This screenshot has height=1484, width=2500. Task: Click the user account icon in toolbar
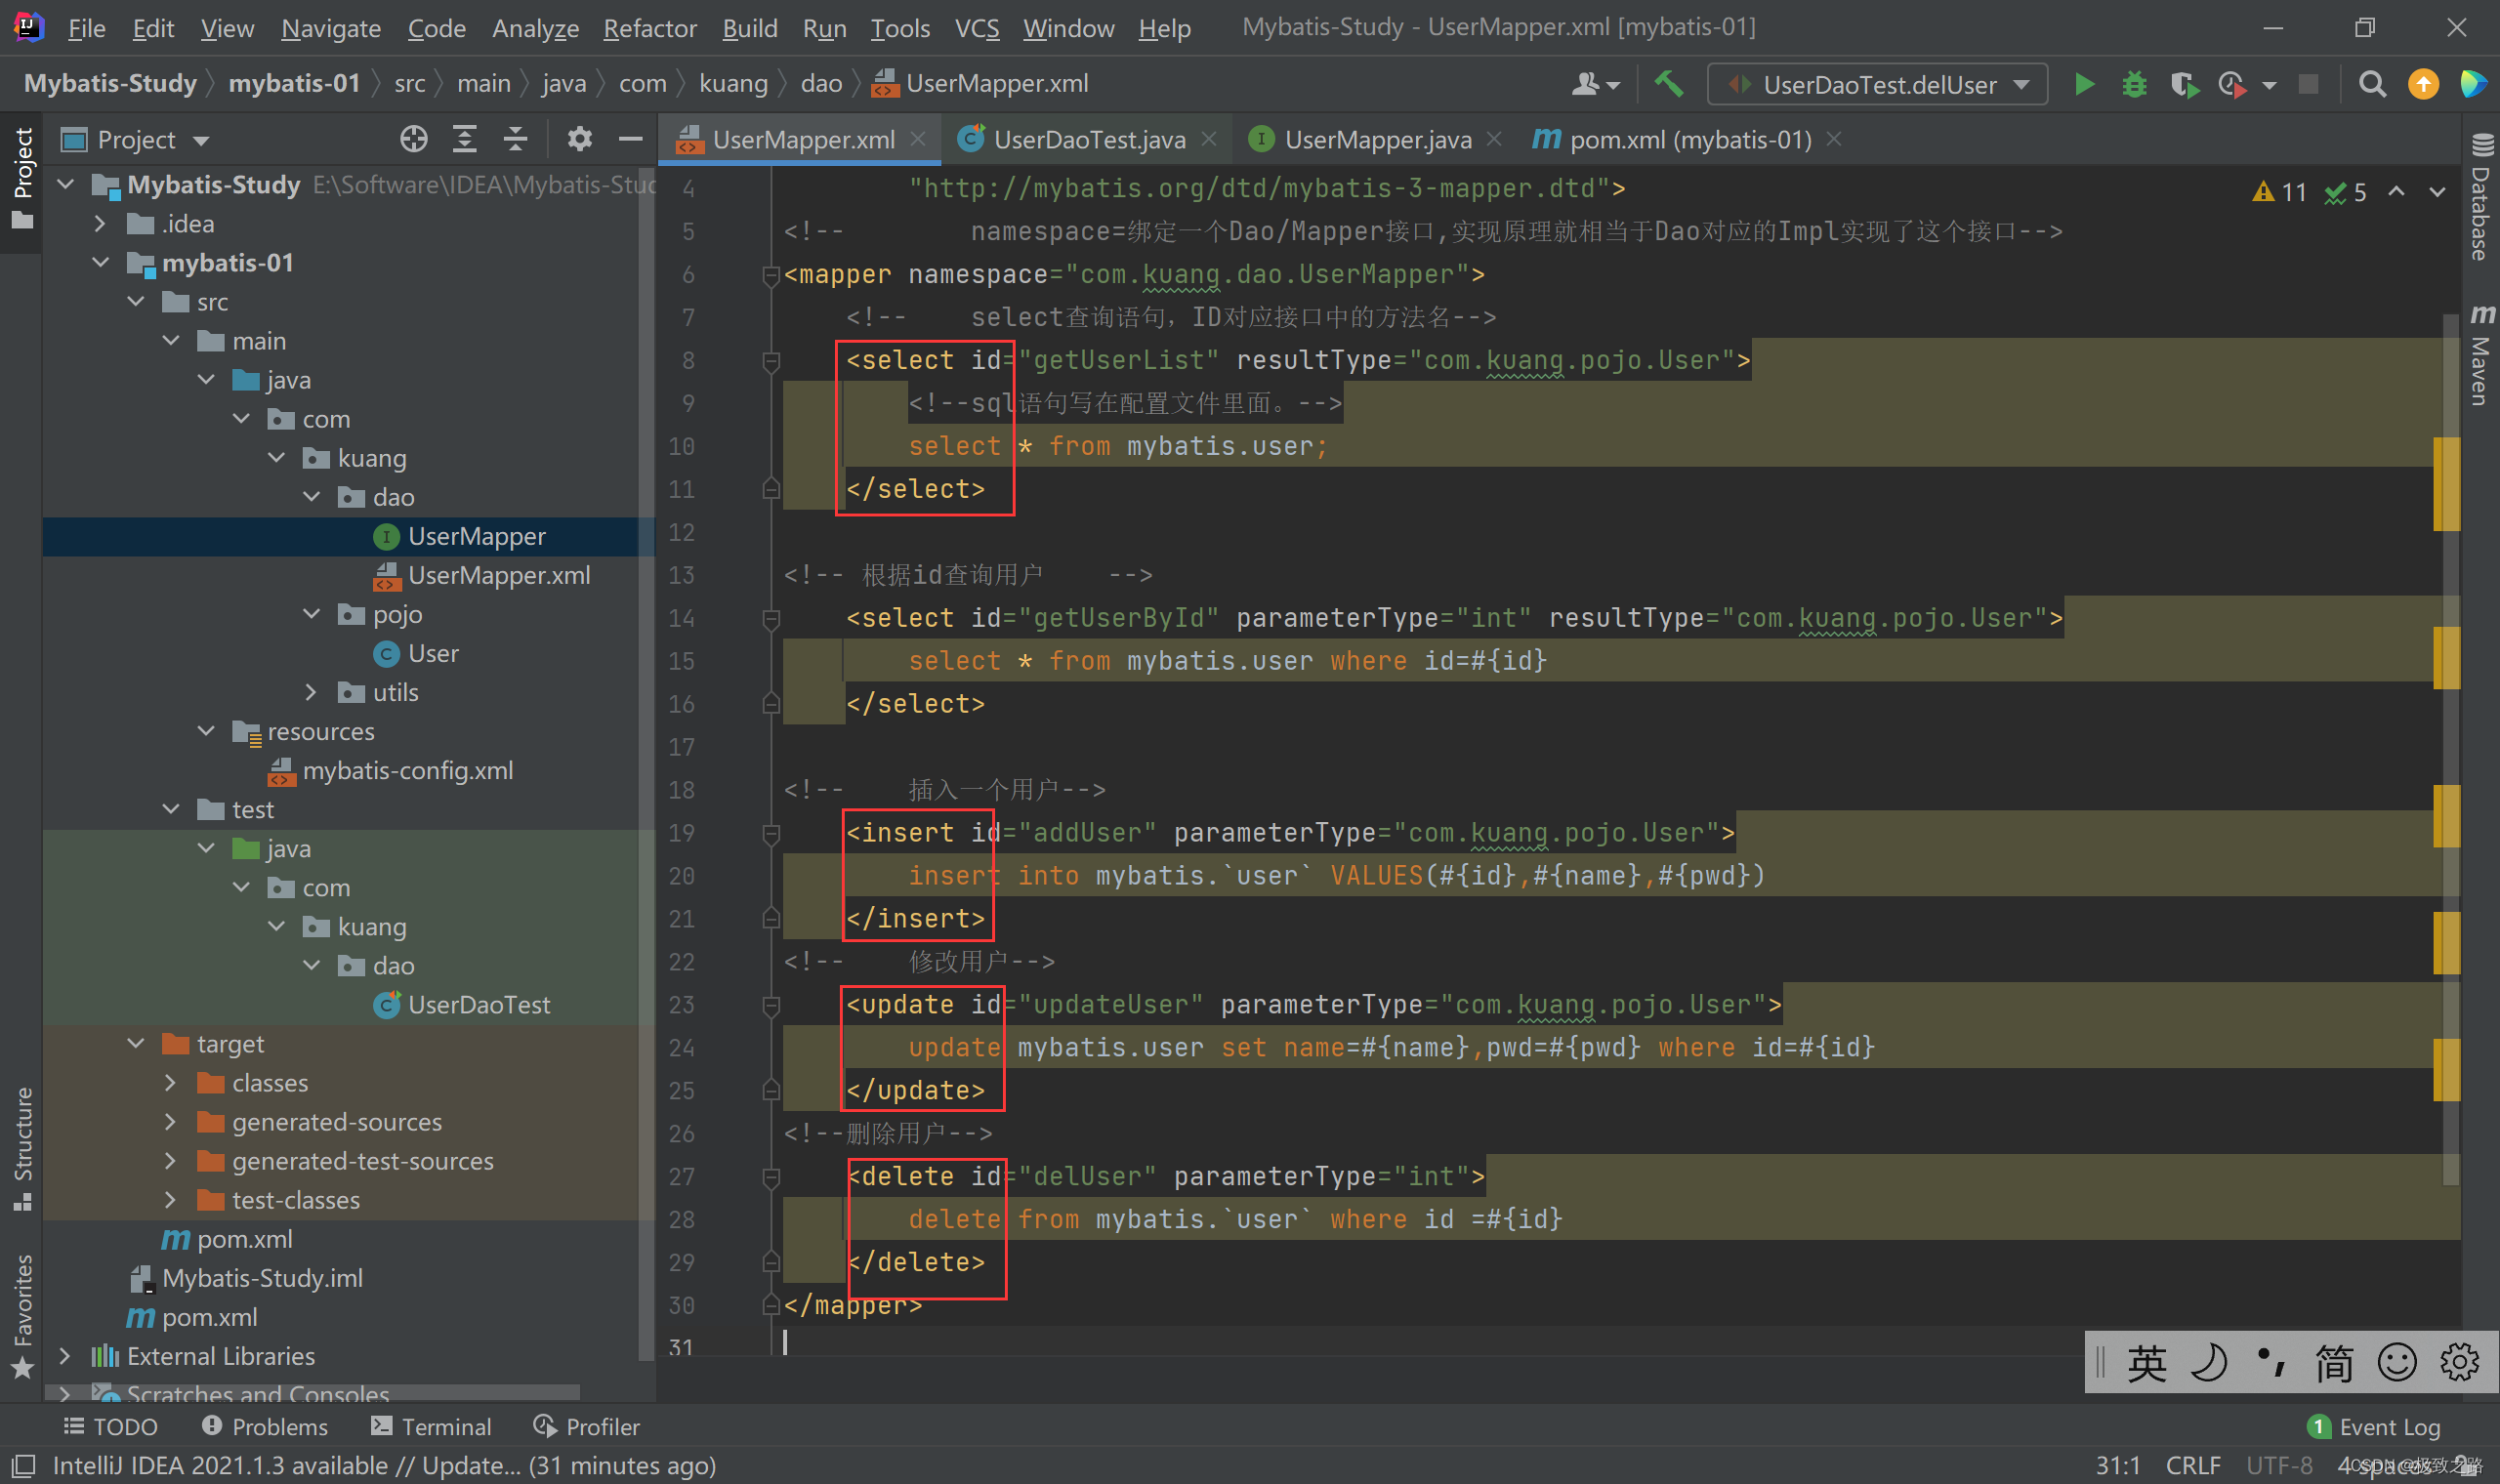coord(1595,85)
